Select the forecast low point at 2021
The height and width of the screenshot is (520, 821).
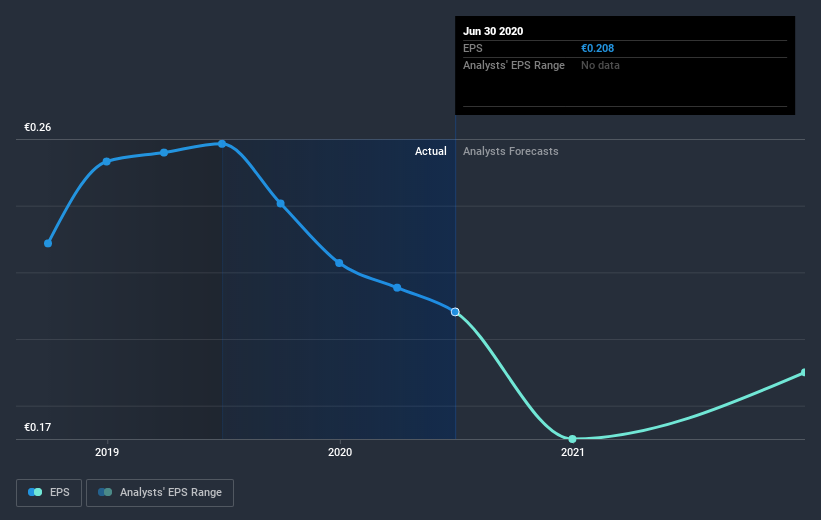point(572,439)
